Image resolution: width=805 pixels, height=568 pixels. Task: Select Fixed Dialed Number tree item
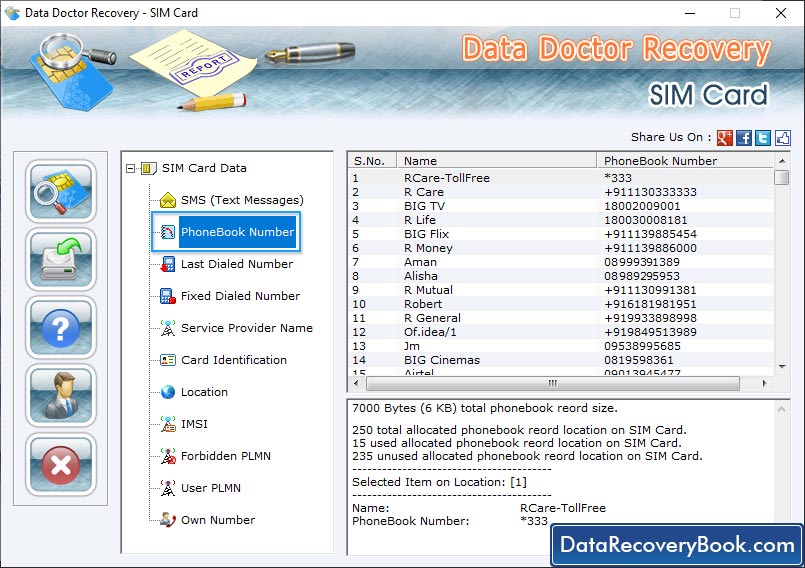point(240,296)
